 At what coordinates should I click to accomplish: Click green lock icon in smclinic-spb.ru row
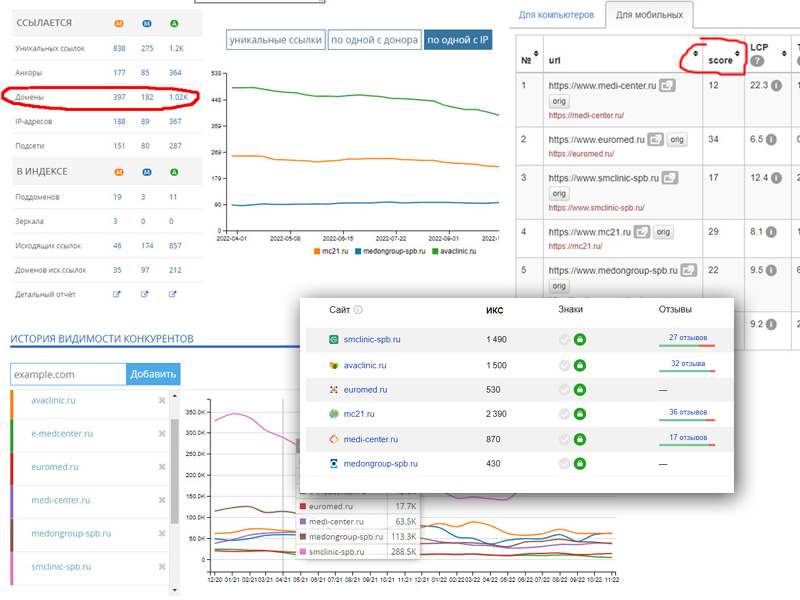coord(580,339)
